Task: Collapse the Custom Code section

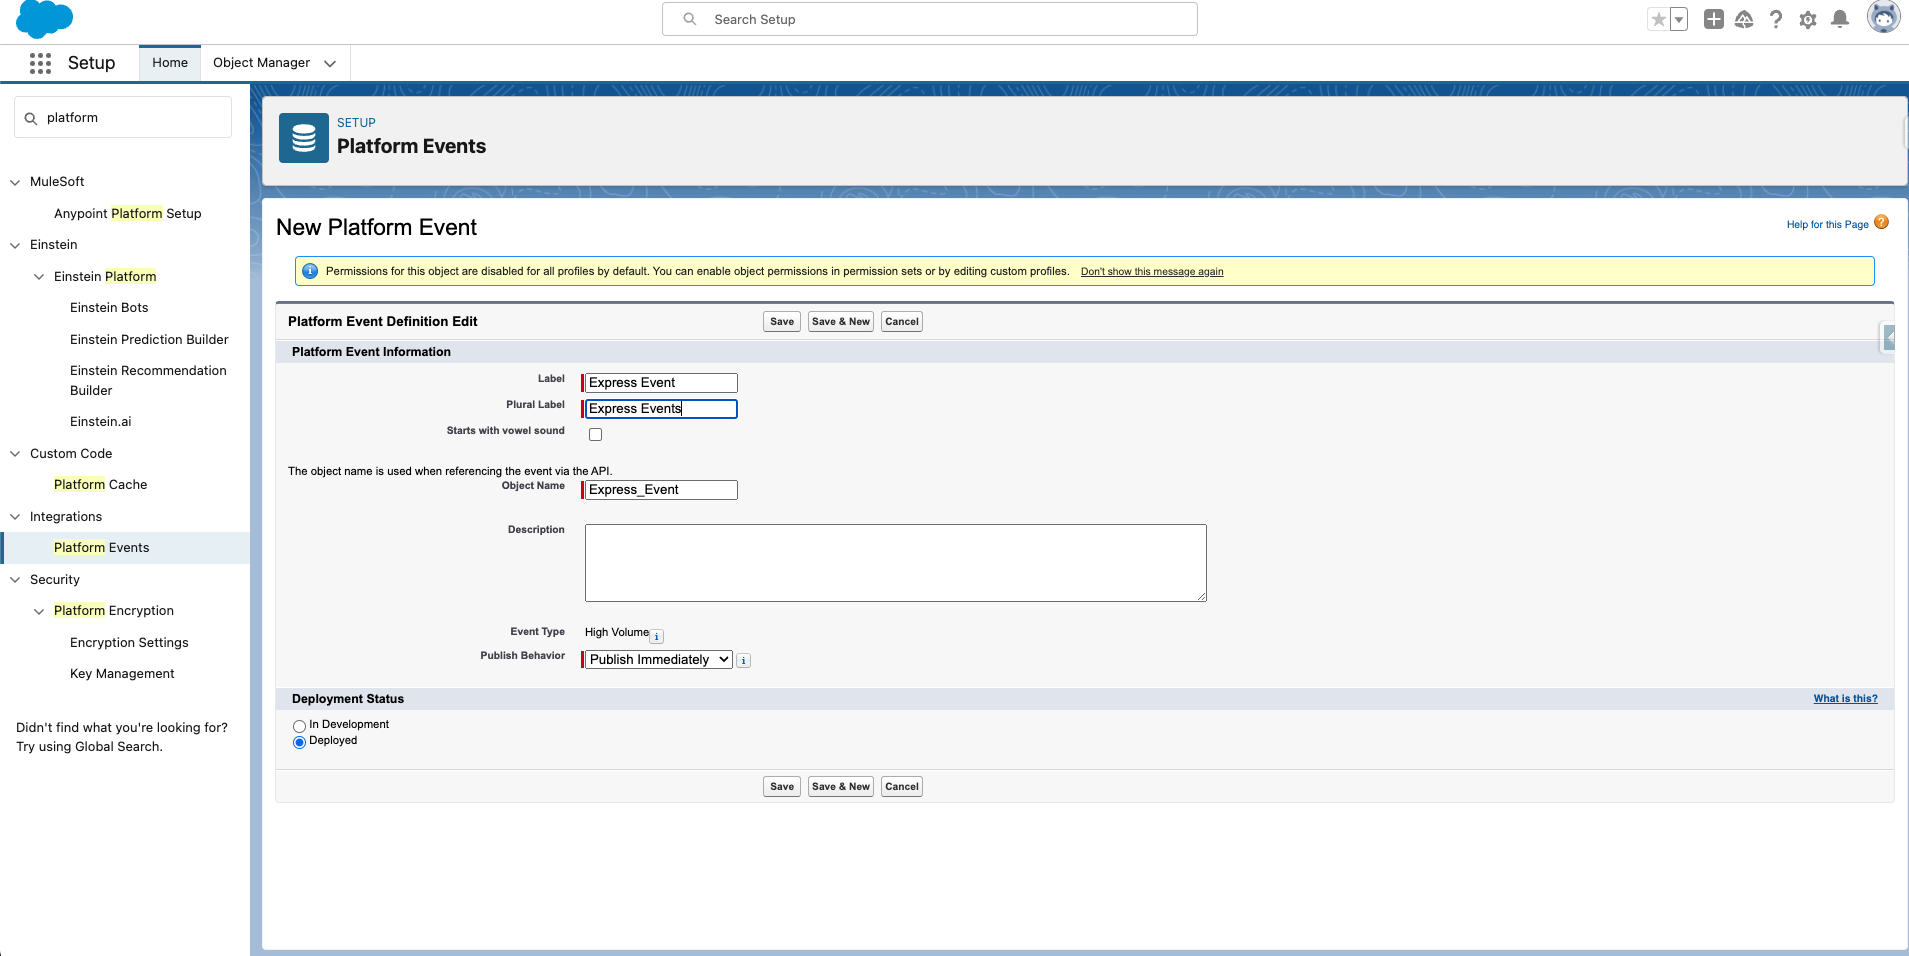Action: [15, 454]
